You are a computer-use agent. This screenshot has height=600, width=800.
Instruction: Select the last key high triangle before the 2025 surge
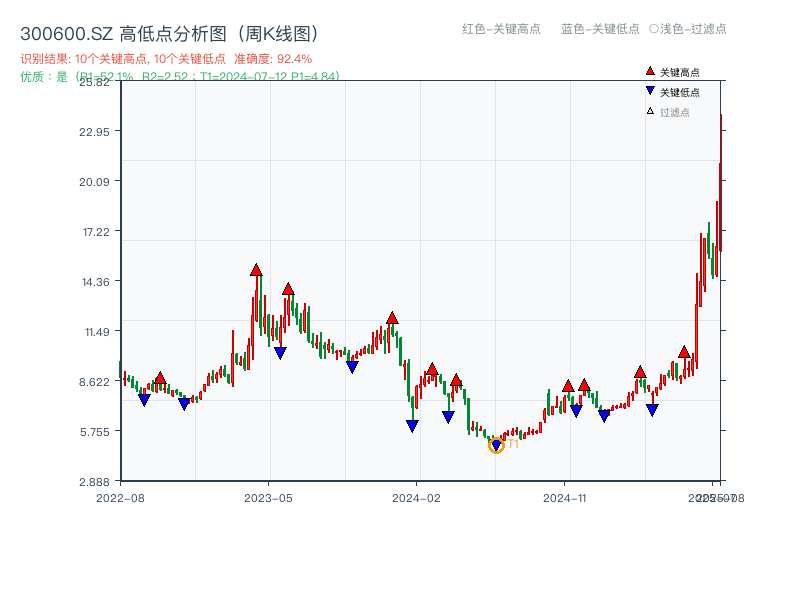tap(684, 352)
